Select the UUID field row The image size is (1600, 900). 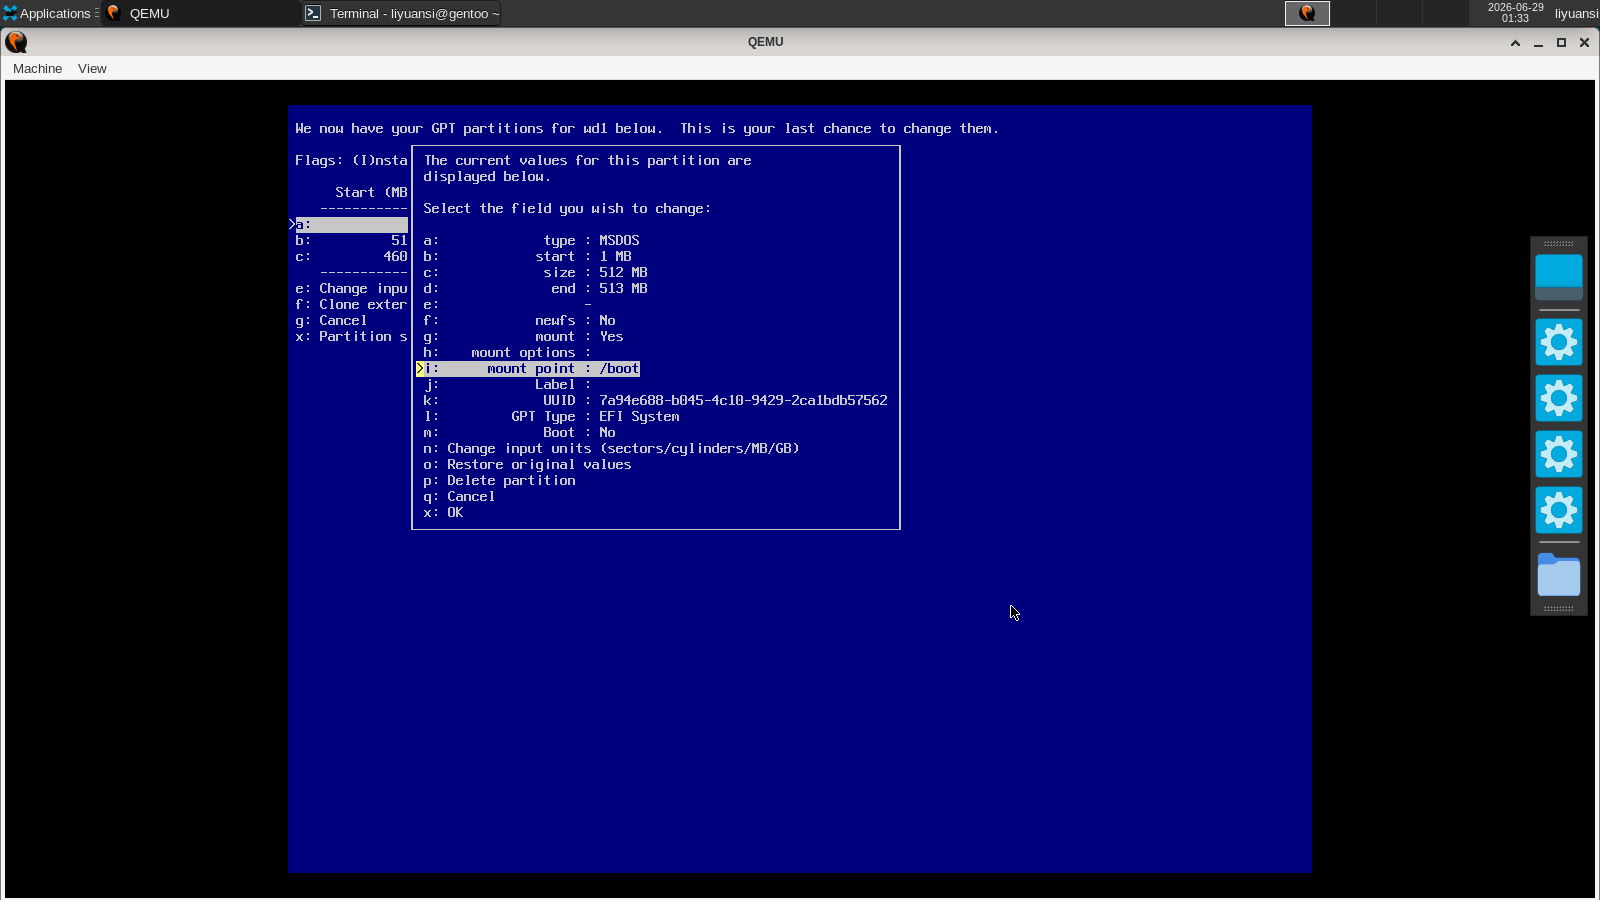655,401
